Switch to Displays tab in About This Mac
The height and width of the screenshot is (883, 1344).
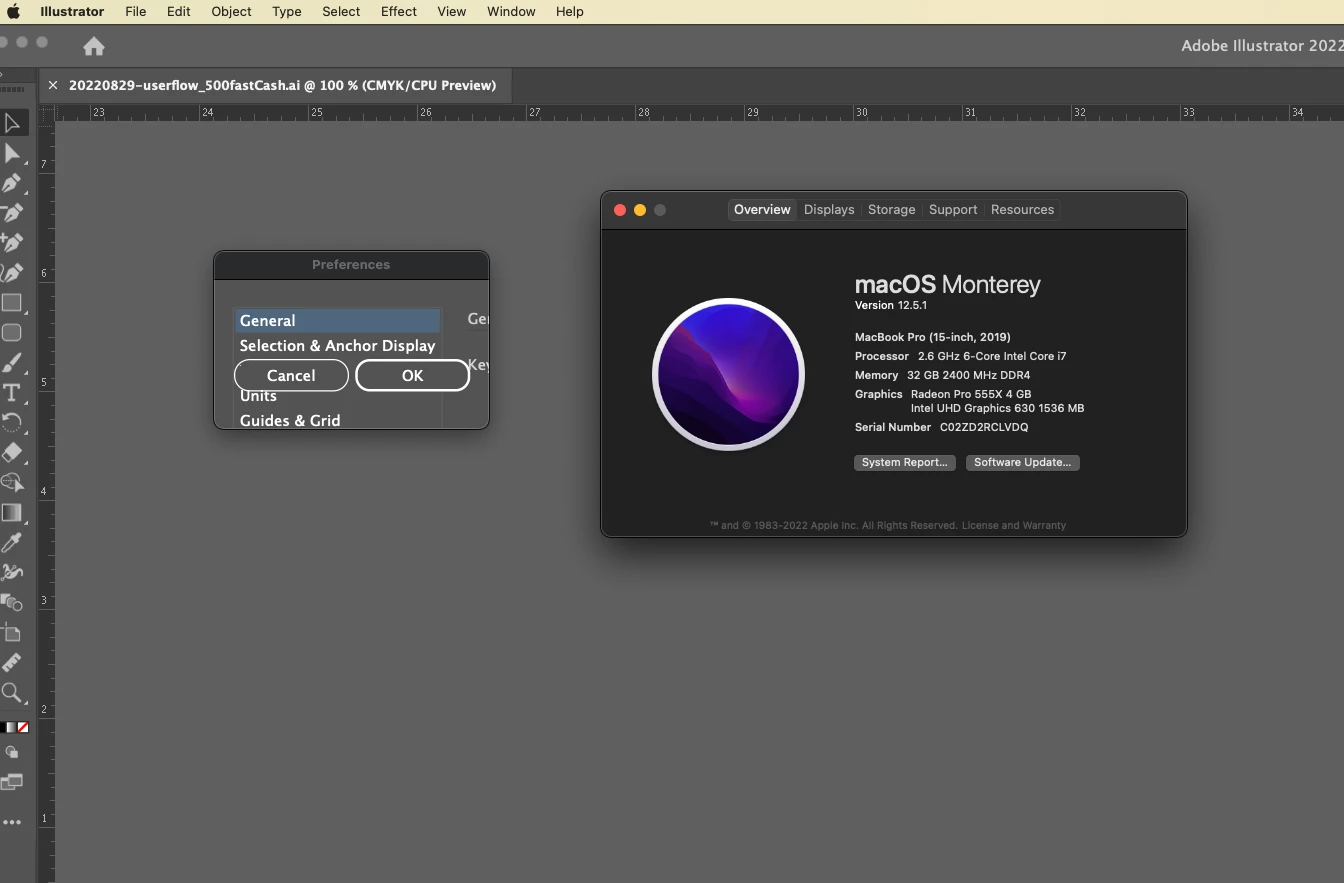coord(829,209)
